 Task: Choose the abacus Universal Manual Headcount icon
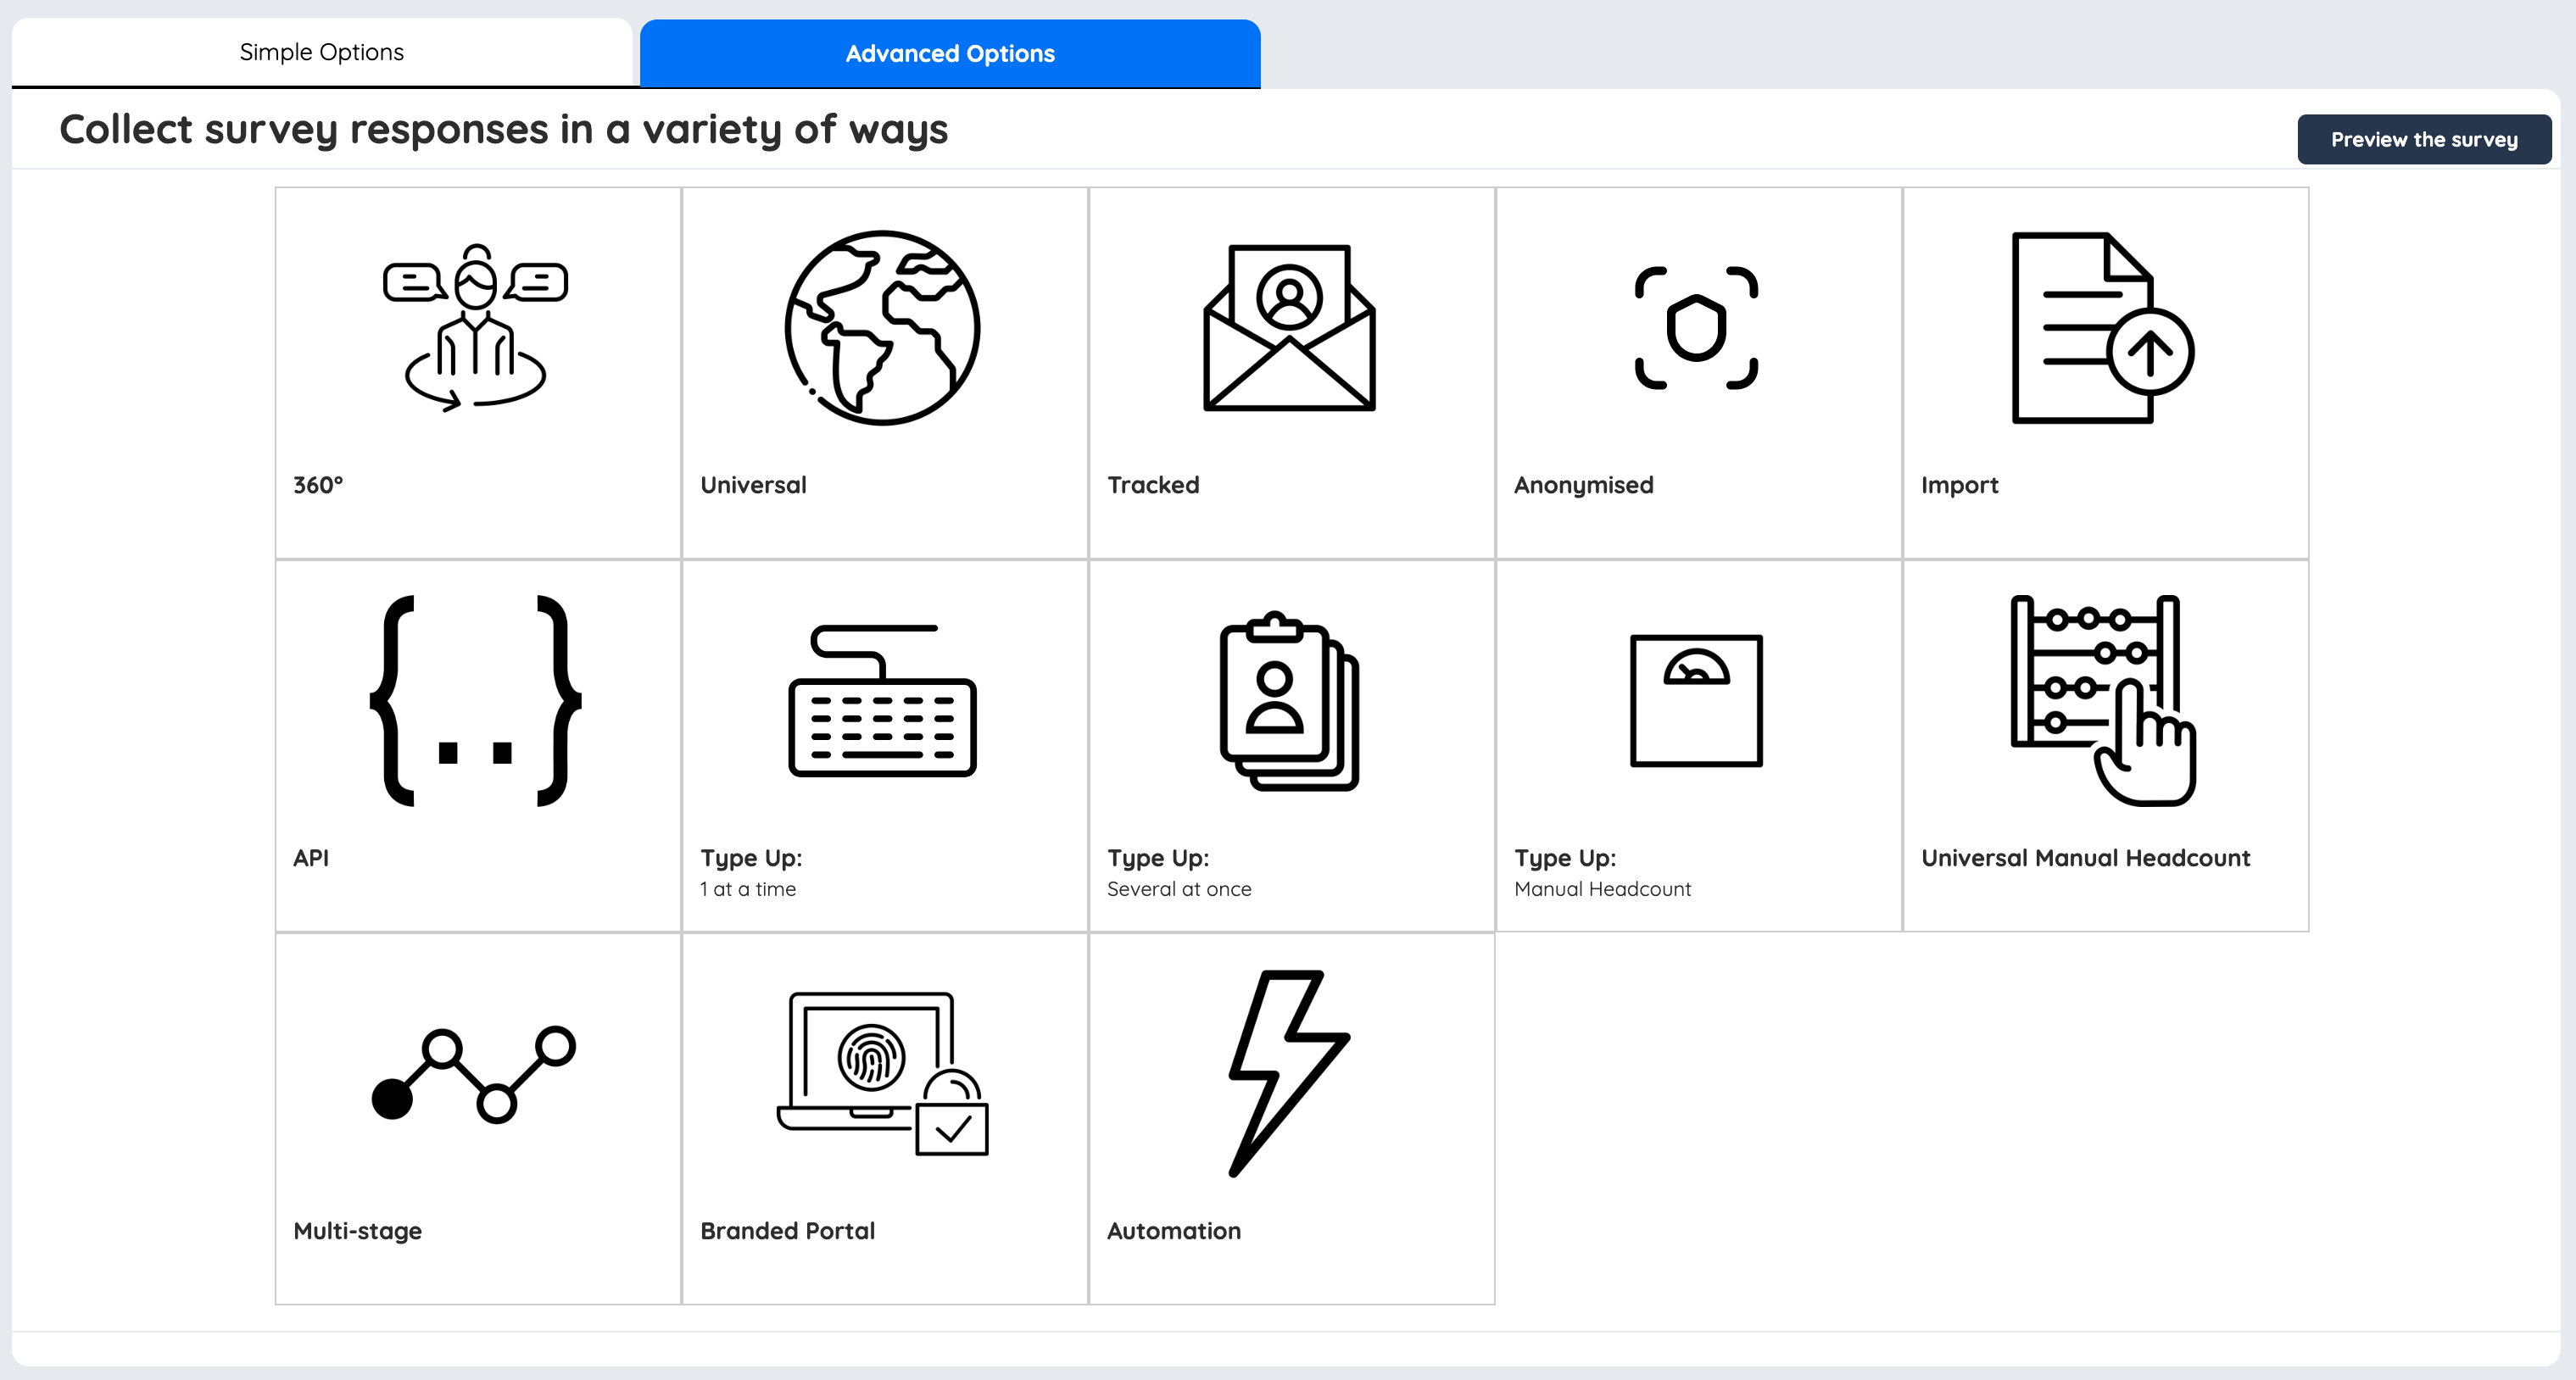click(x=2102, y=700)
